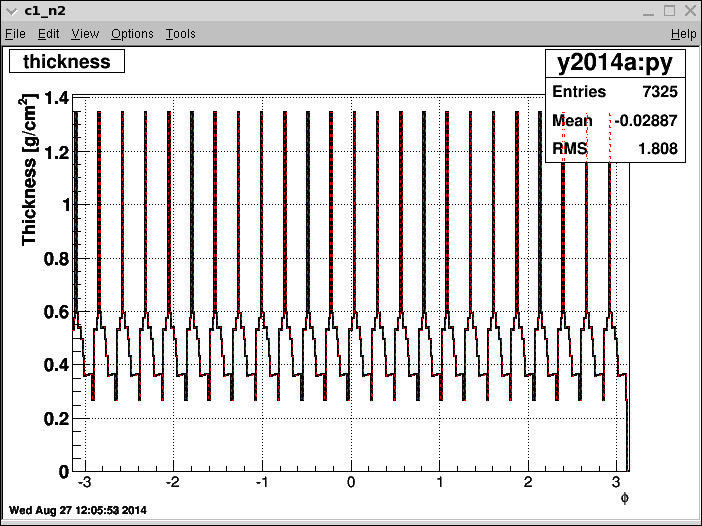Select the 'thickness' histogram title box
Screen dimensions: 702x526
tap(67, 61)
